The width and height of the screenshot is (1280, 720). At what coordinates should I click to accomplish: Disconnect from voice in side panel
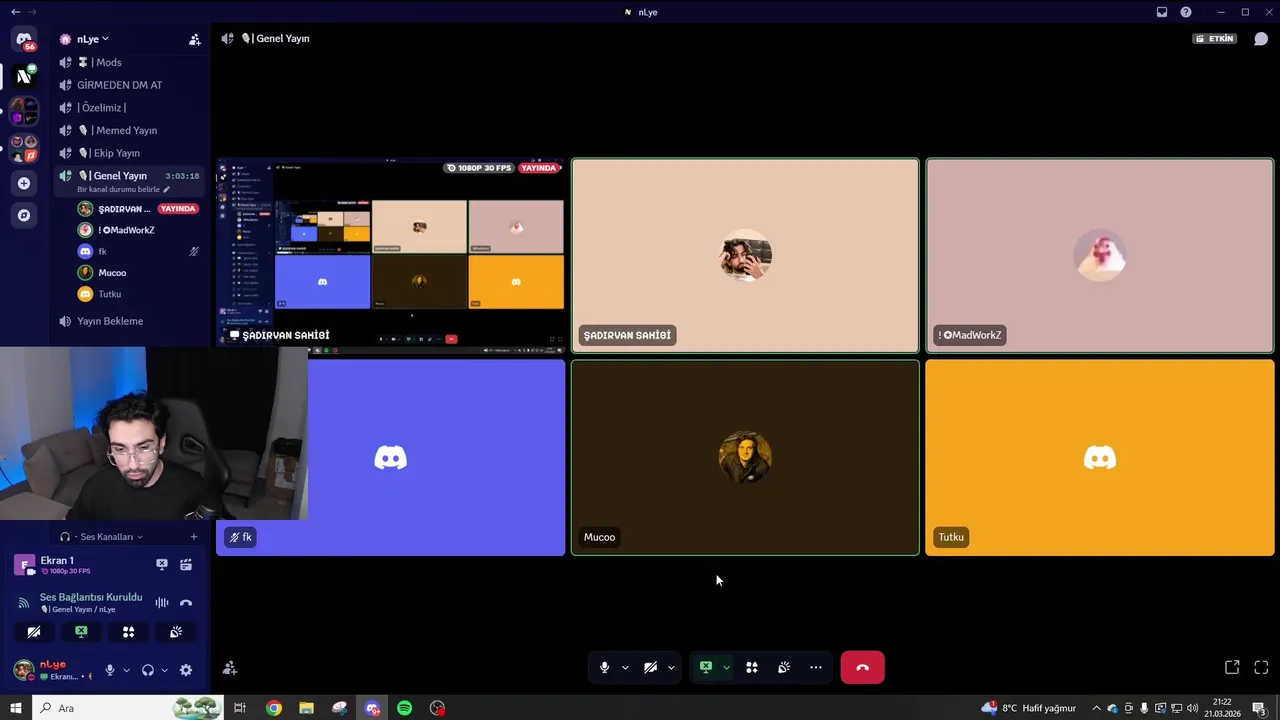tap(186, 603)
